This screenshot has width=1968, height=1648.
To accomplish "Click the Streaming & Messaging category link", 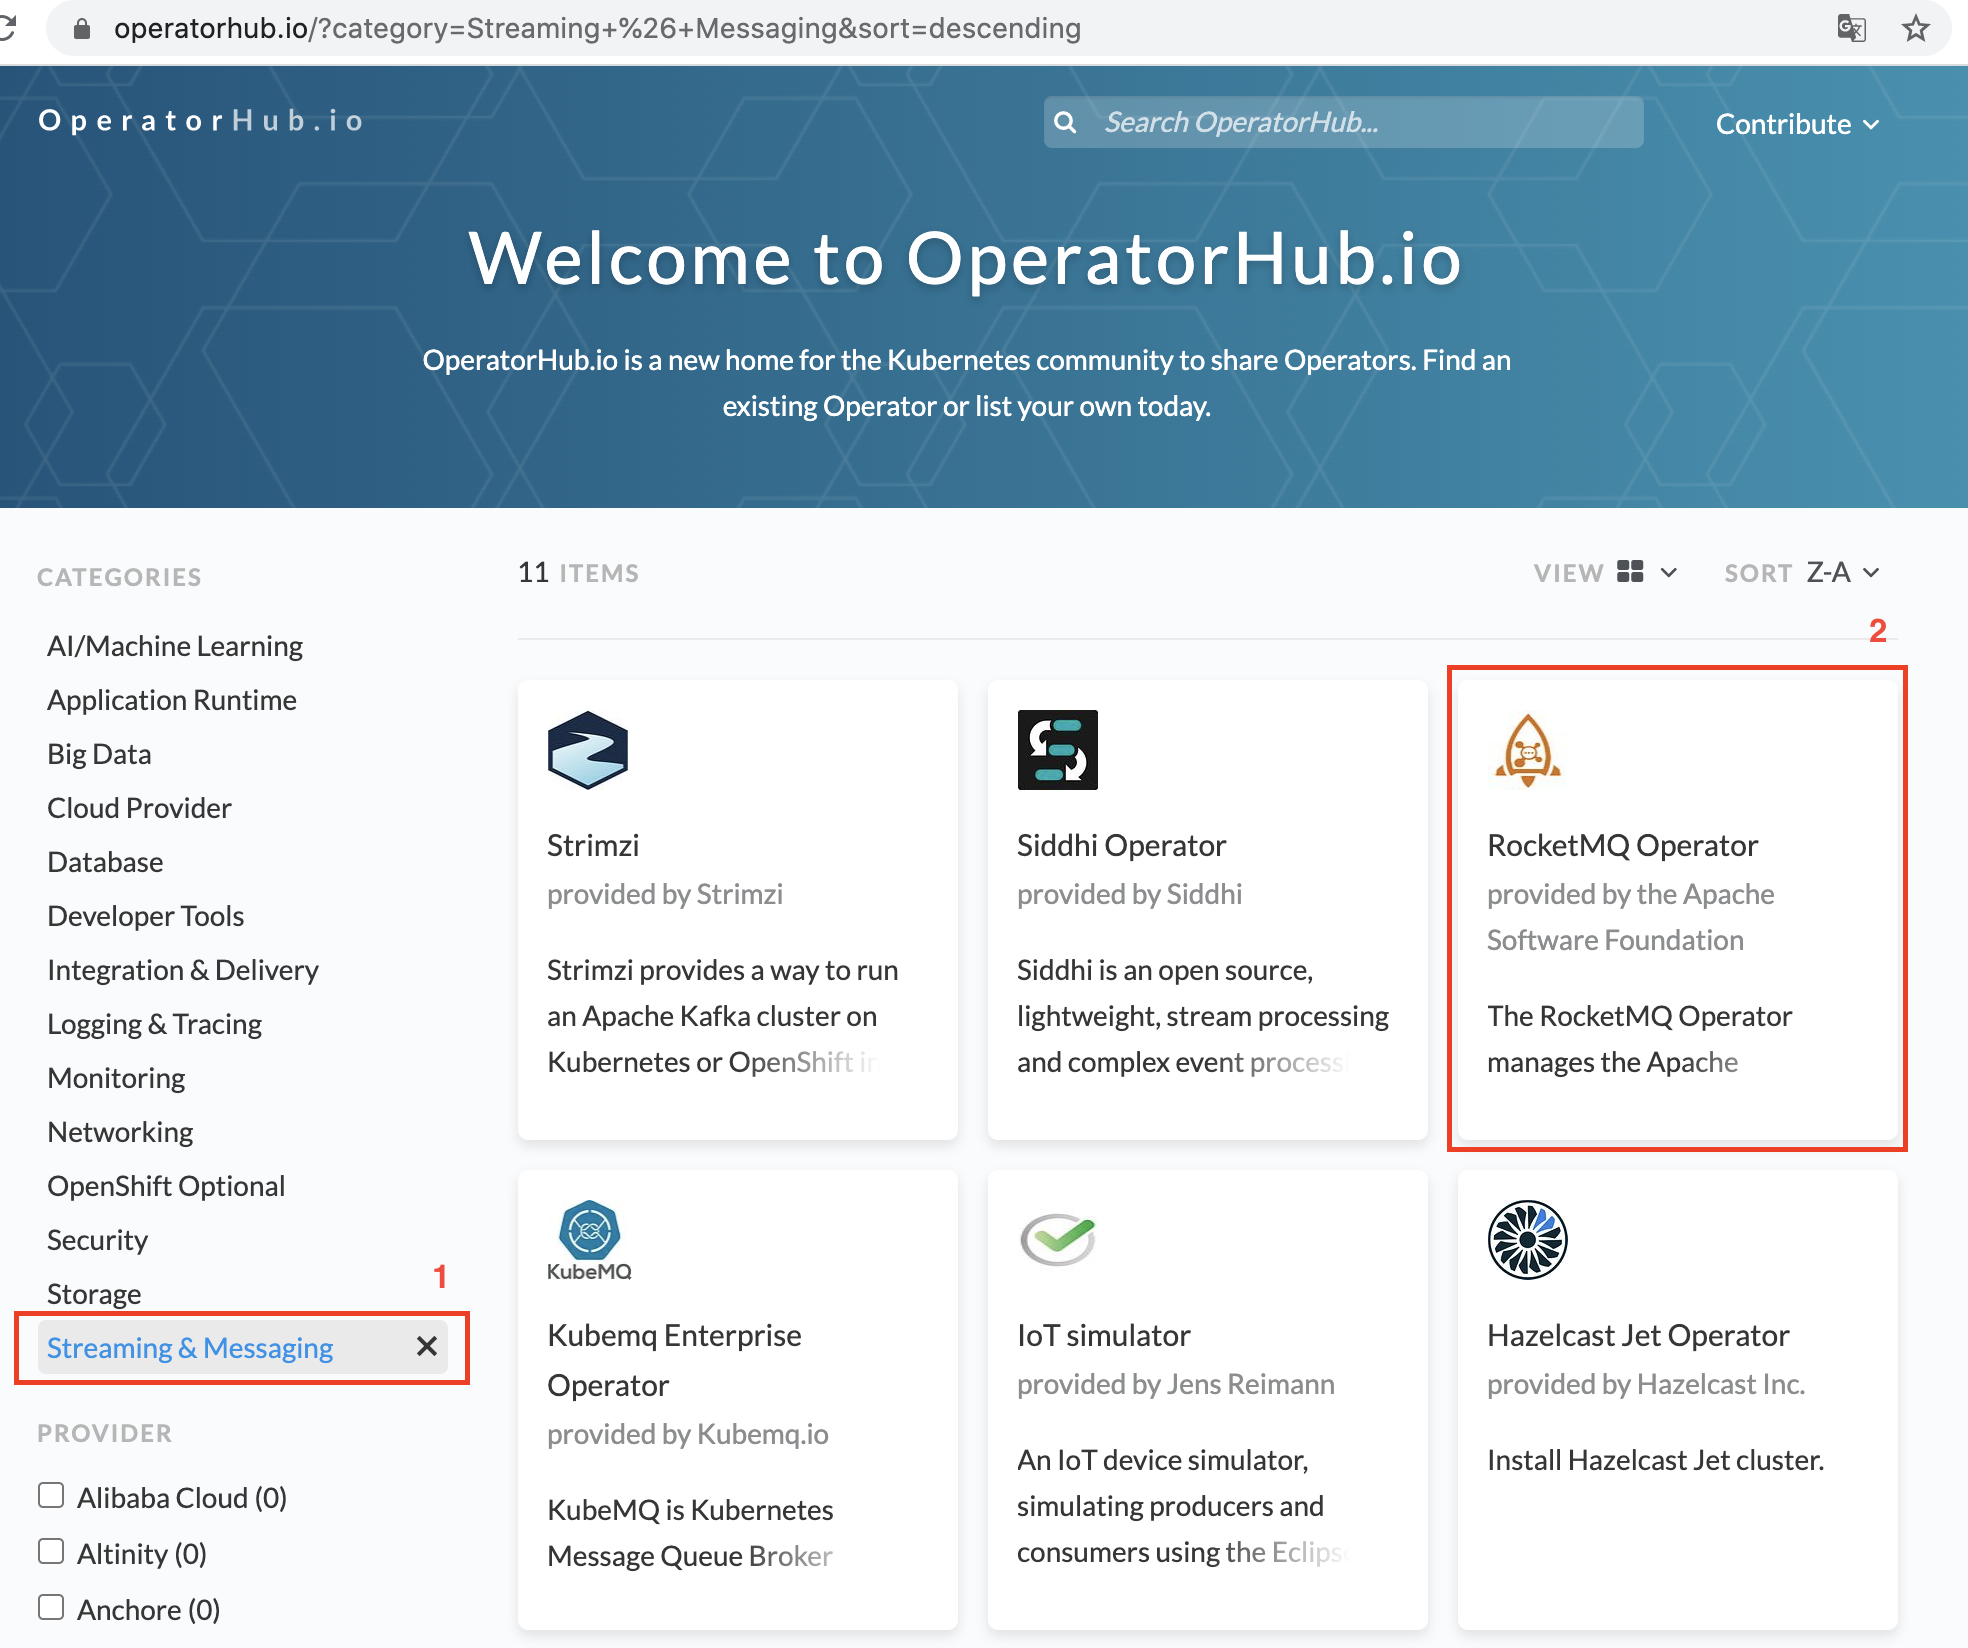I will coord(190,1348).
